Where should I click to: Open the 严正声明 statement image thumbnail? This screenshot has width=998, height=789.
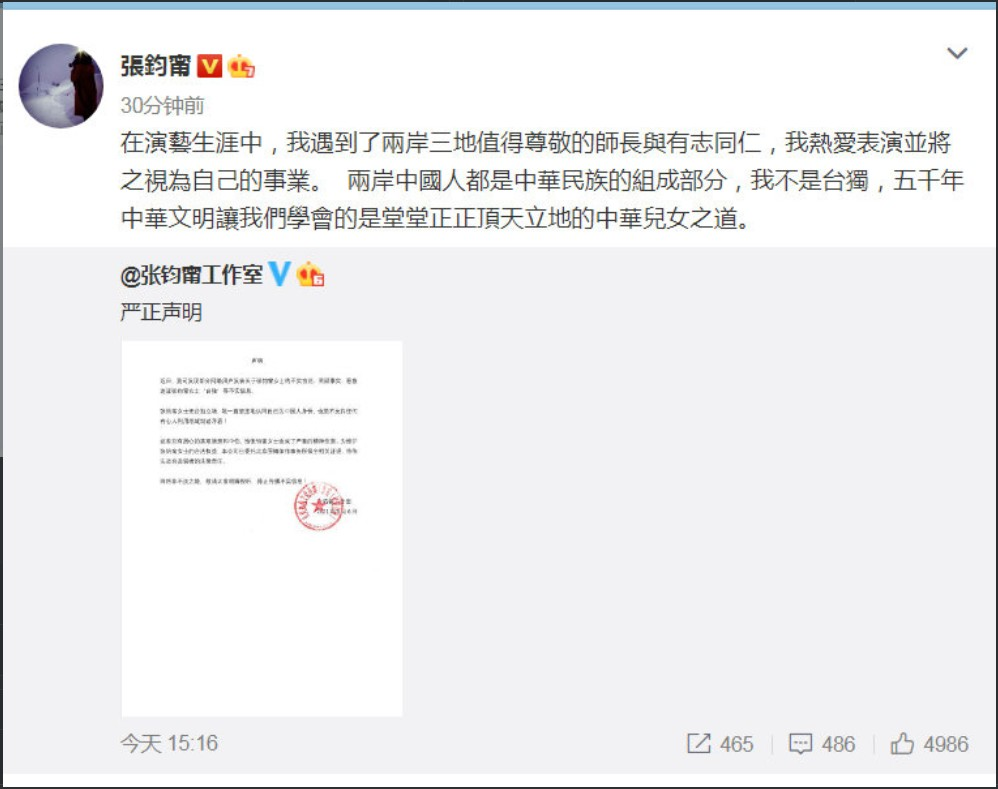point(262,529)
